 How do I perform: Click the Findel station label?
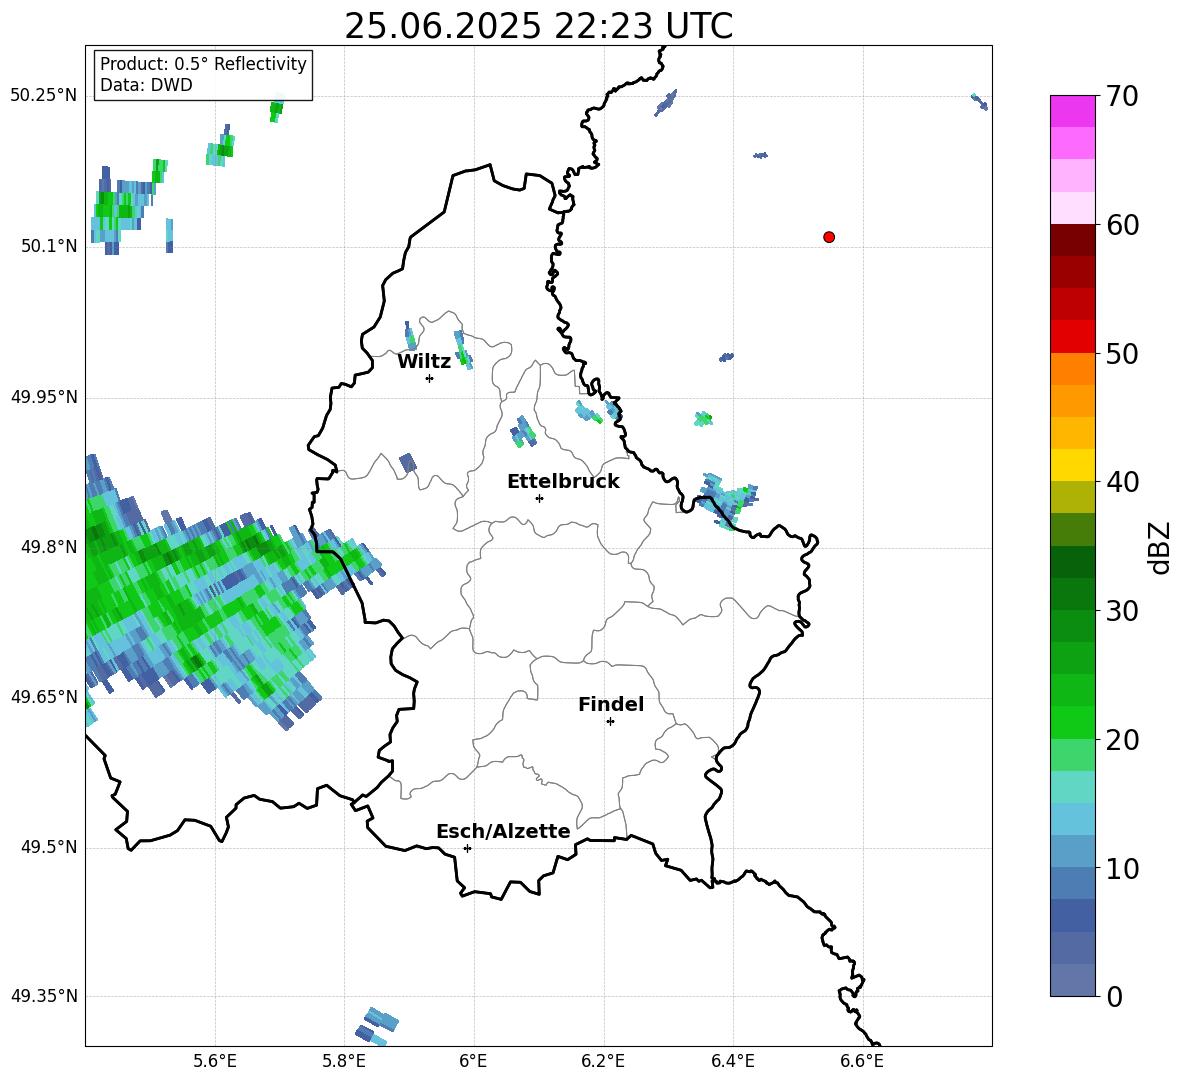[x=611, y=704]
